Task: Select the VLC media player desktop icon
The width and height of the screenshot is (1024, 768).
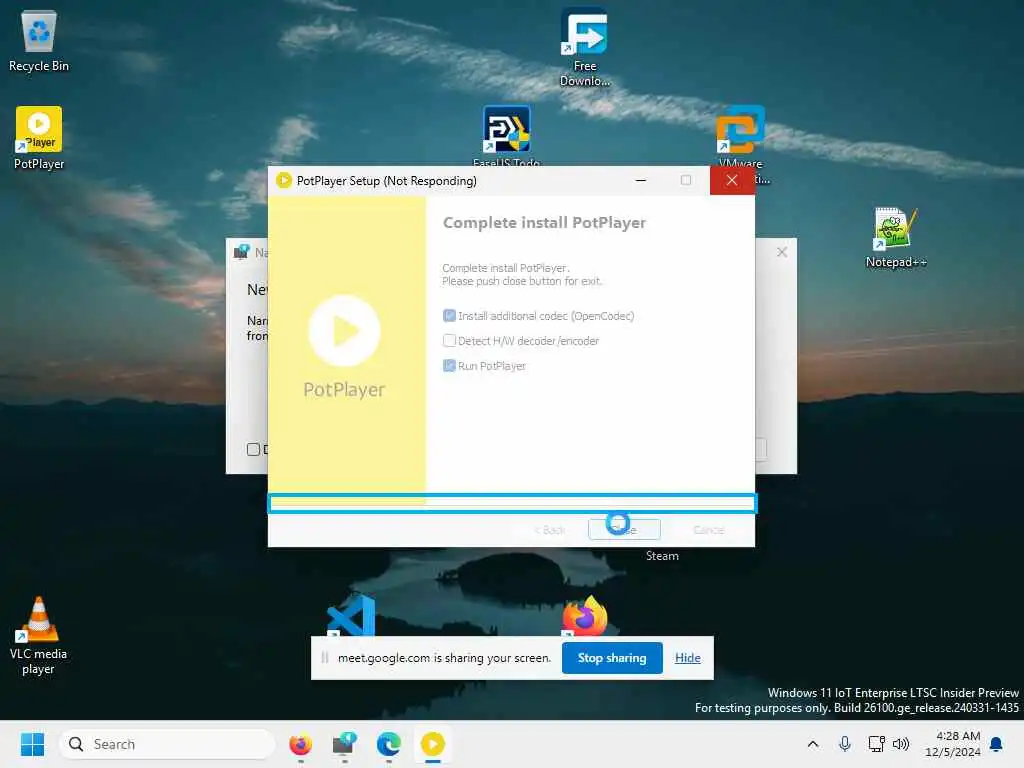Action: [38, 635]
